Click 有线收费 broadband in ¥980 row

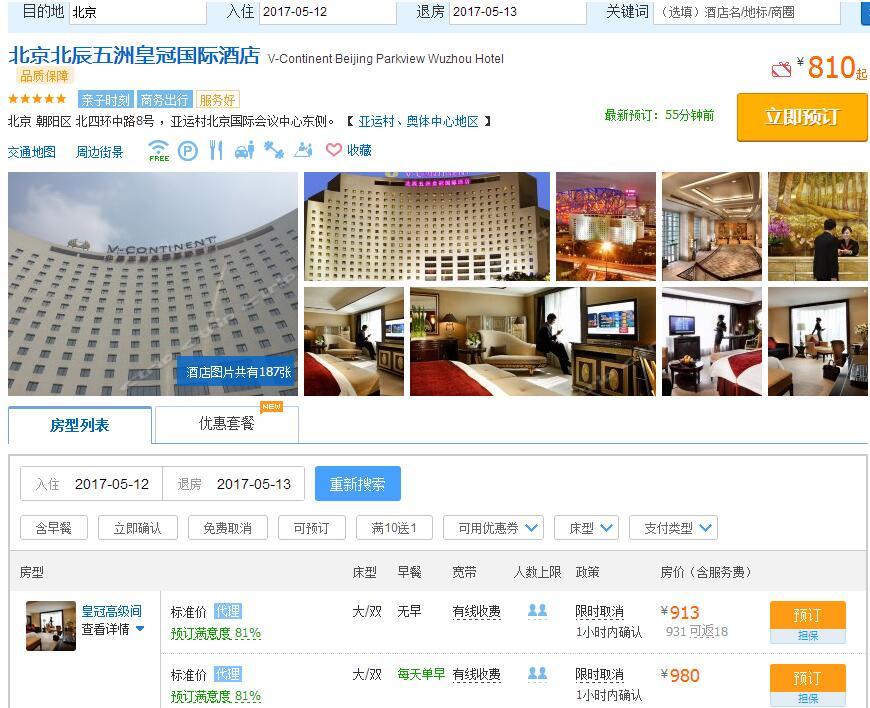point(477,675)
